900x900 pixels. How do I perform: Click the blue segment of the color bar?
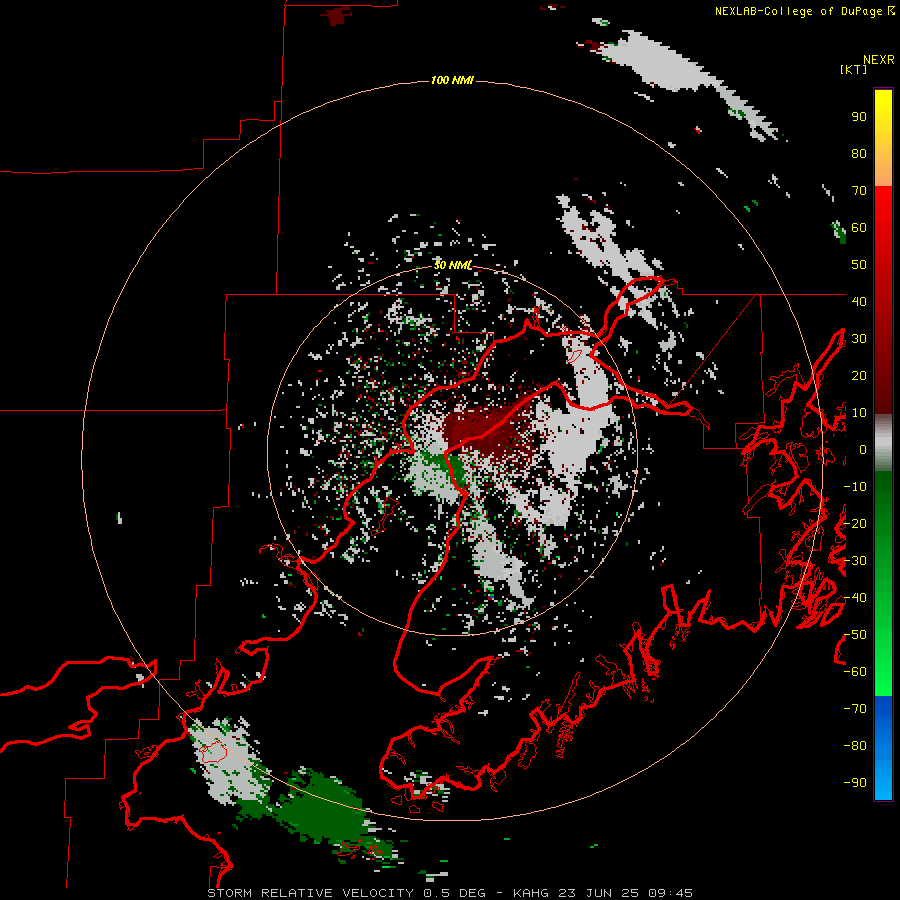(x=883, y=748)
